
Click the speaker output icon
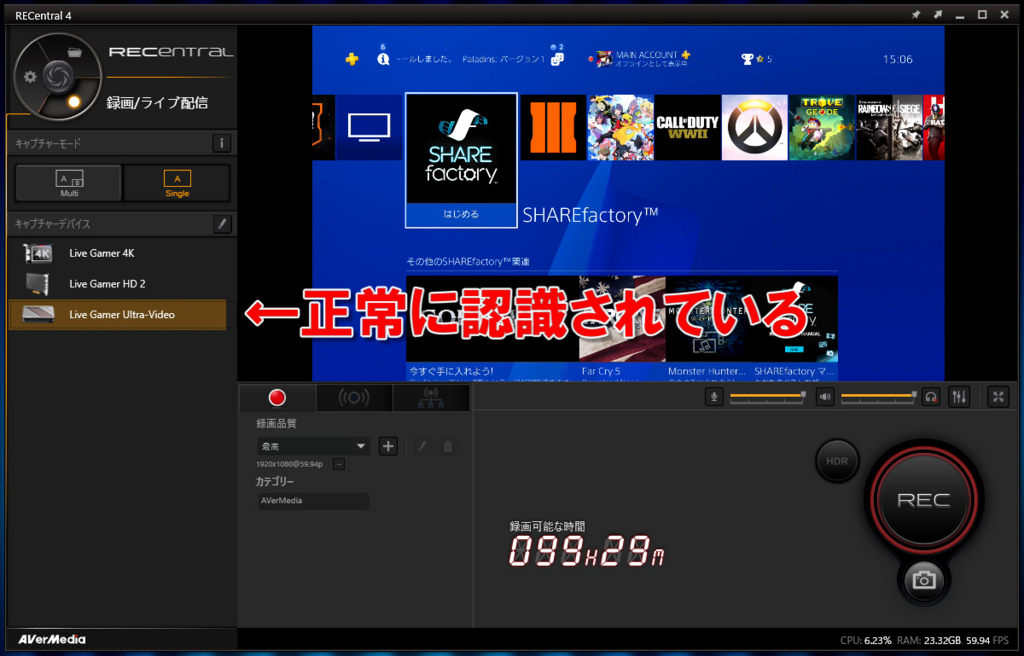[824, 396]
